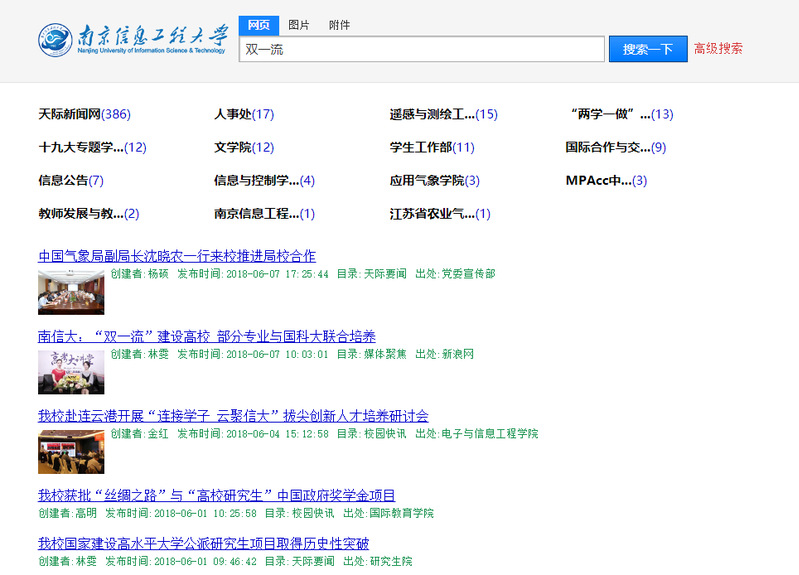
Task: Filter results by 十九大专题学 category
Action: click(92, 147)
